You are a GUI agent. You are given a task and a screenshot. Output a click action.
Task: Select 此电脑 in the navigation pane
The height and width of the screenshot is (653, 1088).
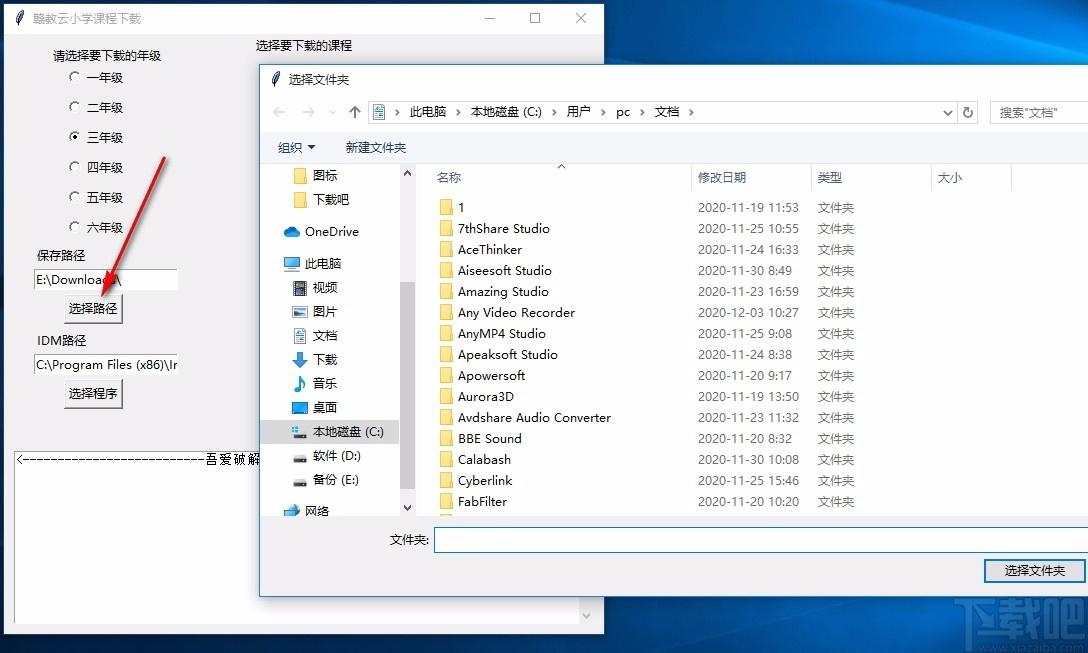pyautogui.click(x=313, y=264)
